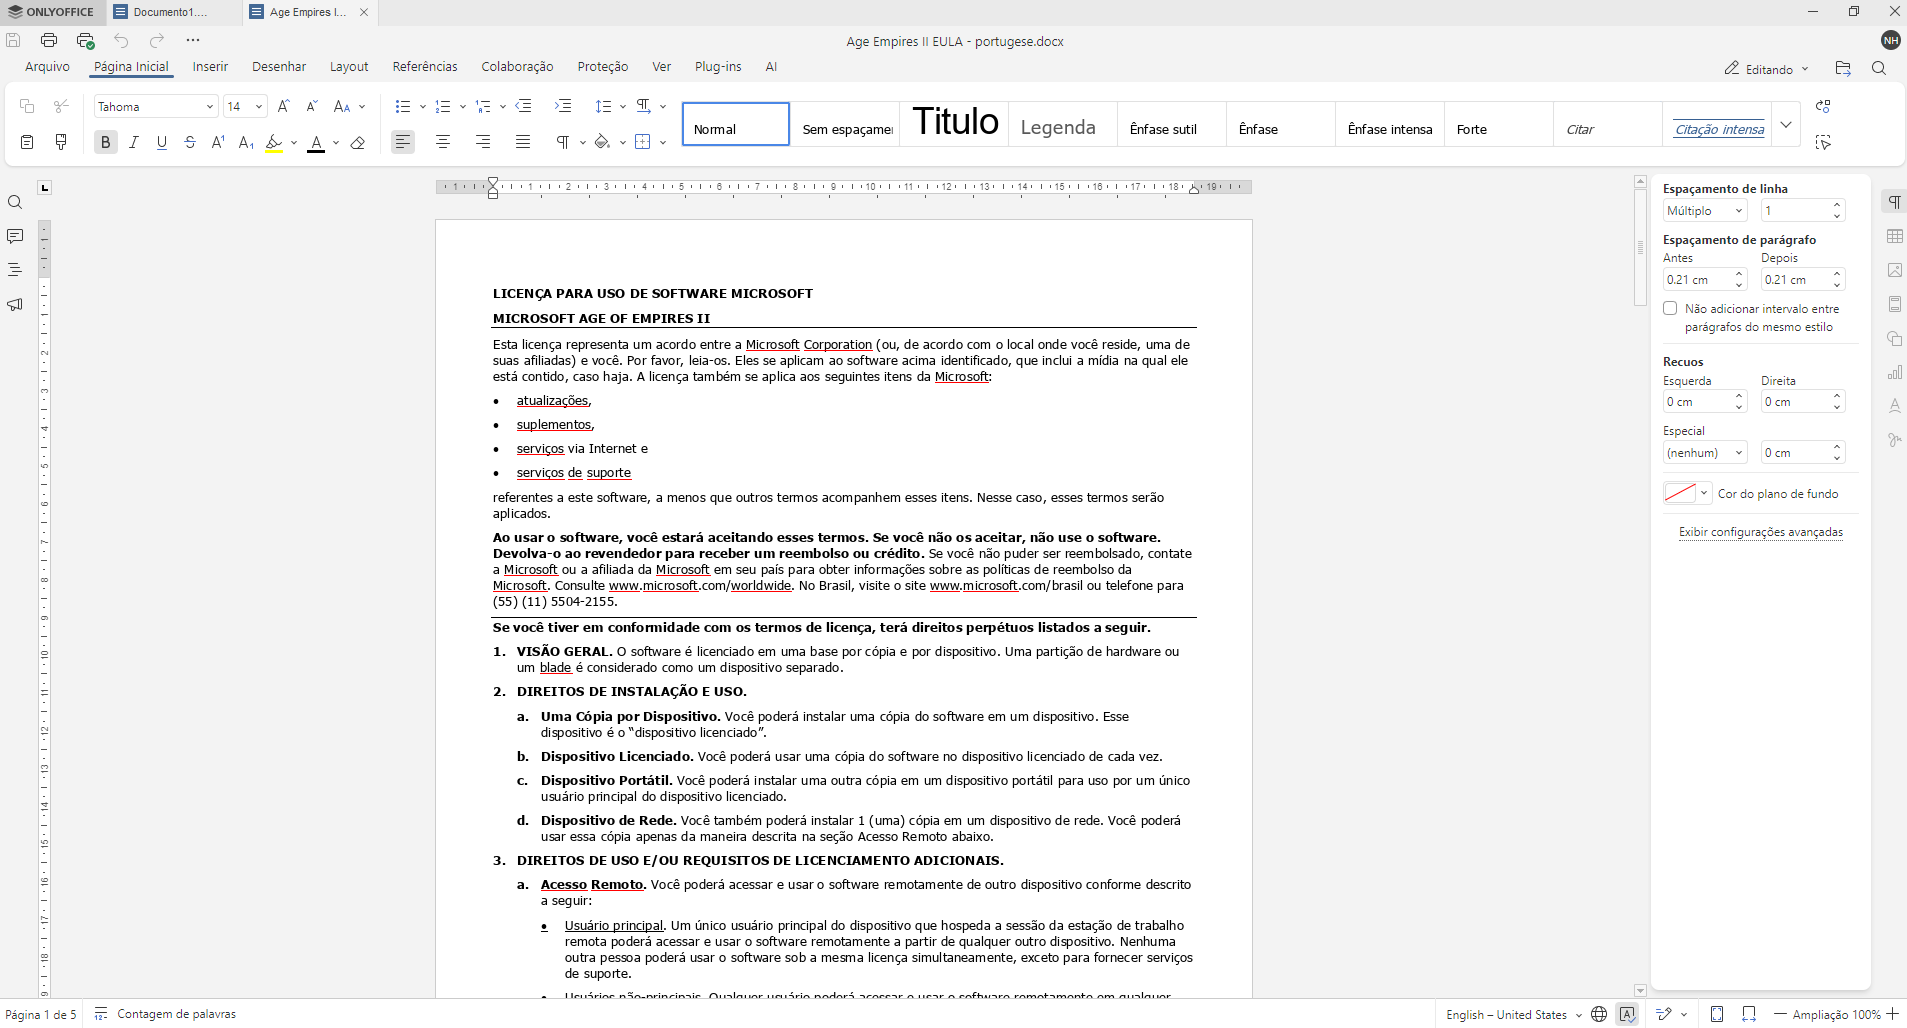Click the Strikethrough text icon
The width and height of the screenshot is (1907, 1028).
pyautogui.click(x=190, y=142)
